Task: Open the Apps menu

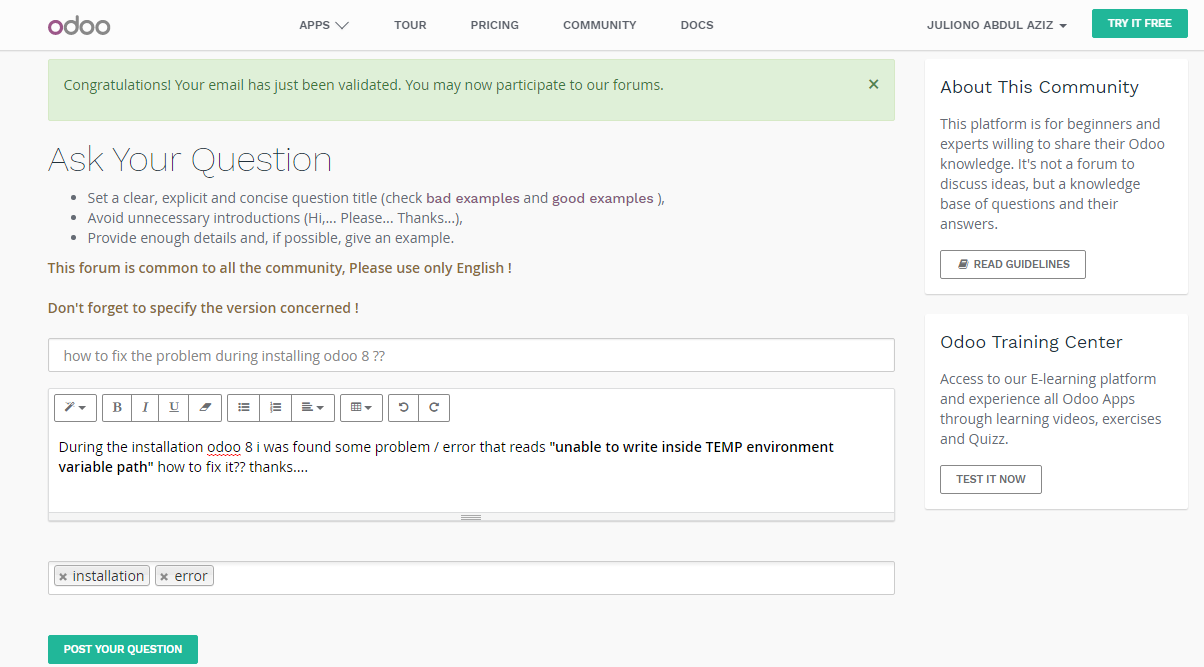Action: click(323, 25)
